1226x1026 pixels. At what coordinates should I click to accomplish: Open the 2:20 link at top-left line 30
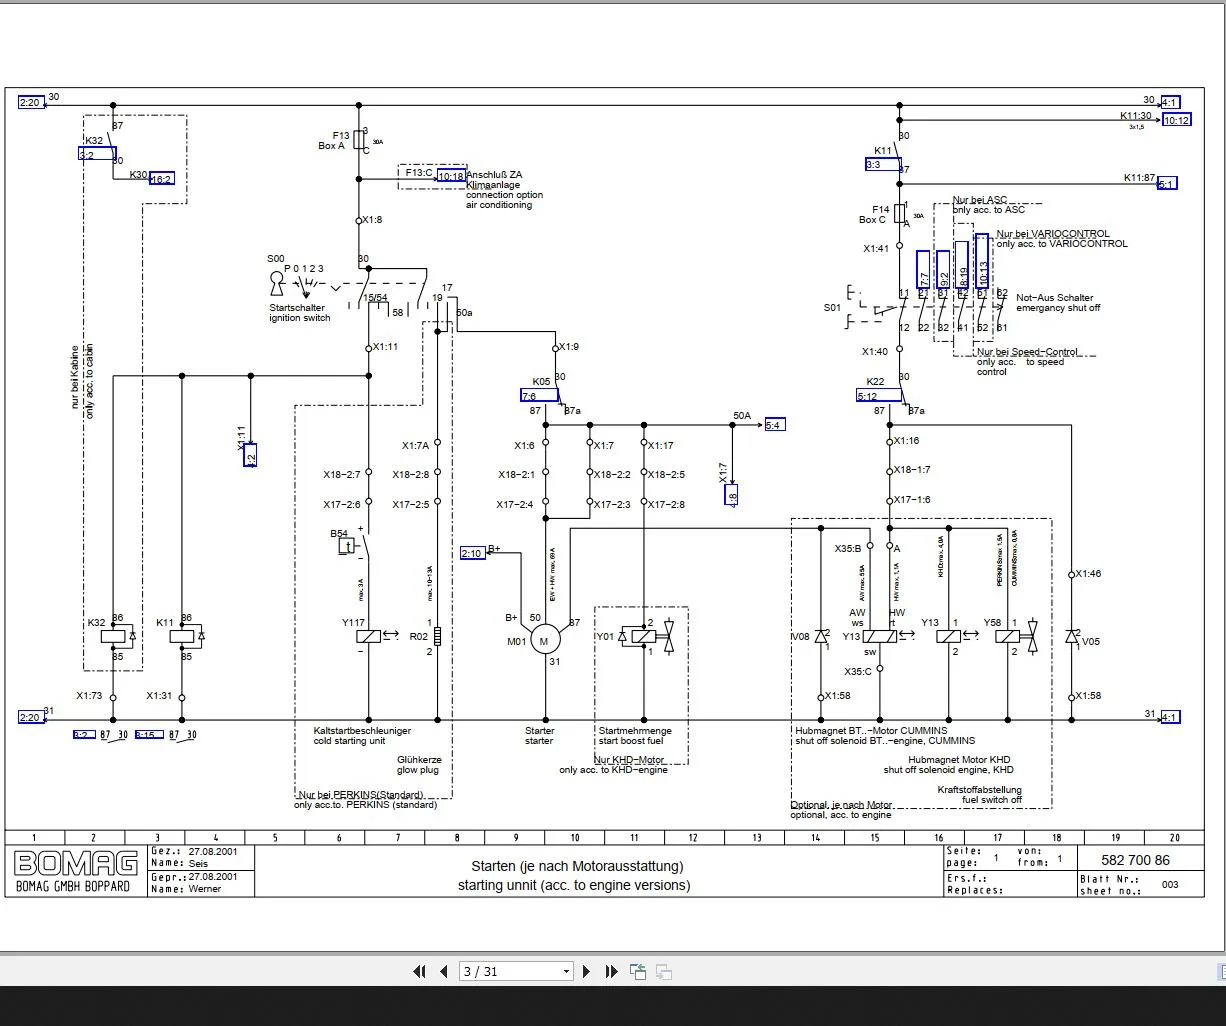coord(31,102)
